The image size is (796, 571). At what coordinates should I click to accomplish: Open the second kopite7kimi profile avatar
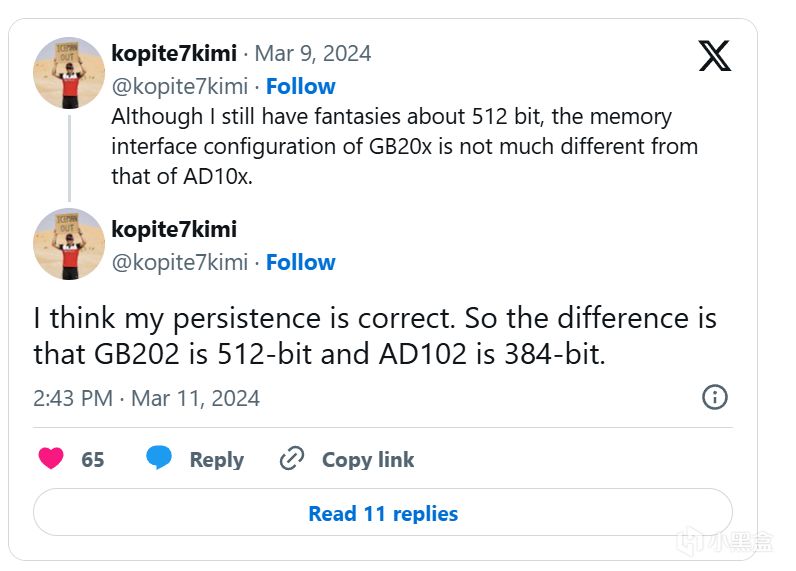coord(69,244)
